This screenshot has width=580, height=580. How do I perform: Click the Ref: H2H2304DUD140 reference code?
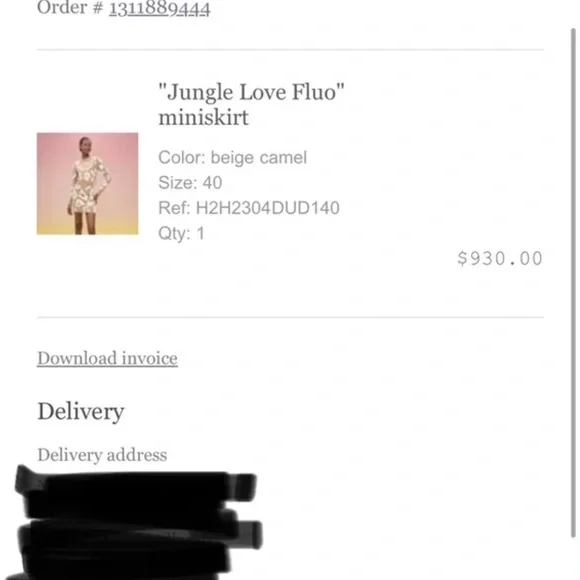coord(249,208)
